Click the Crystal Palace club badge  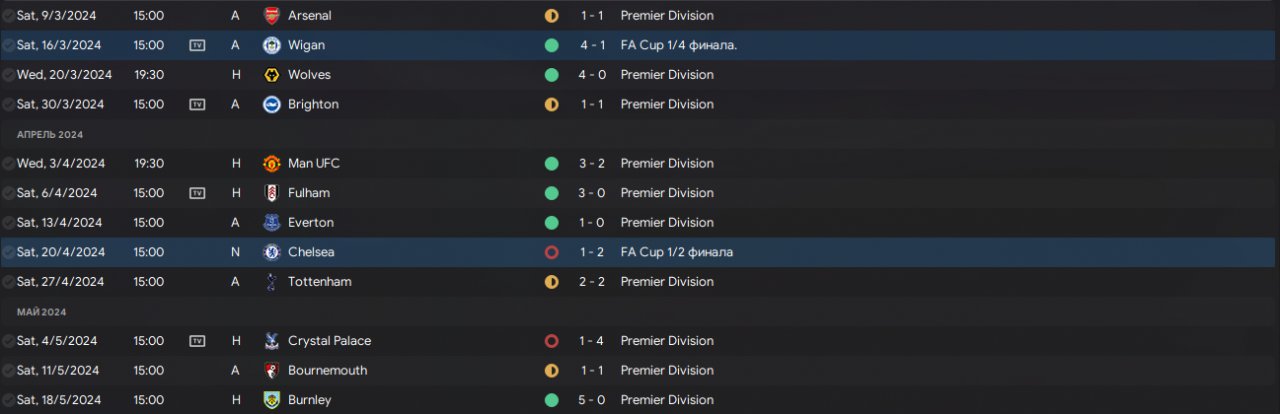click(x=271, y=341)
